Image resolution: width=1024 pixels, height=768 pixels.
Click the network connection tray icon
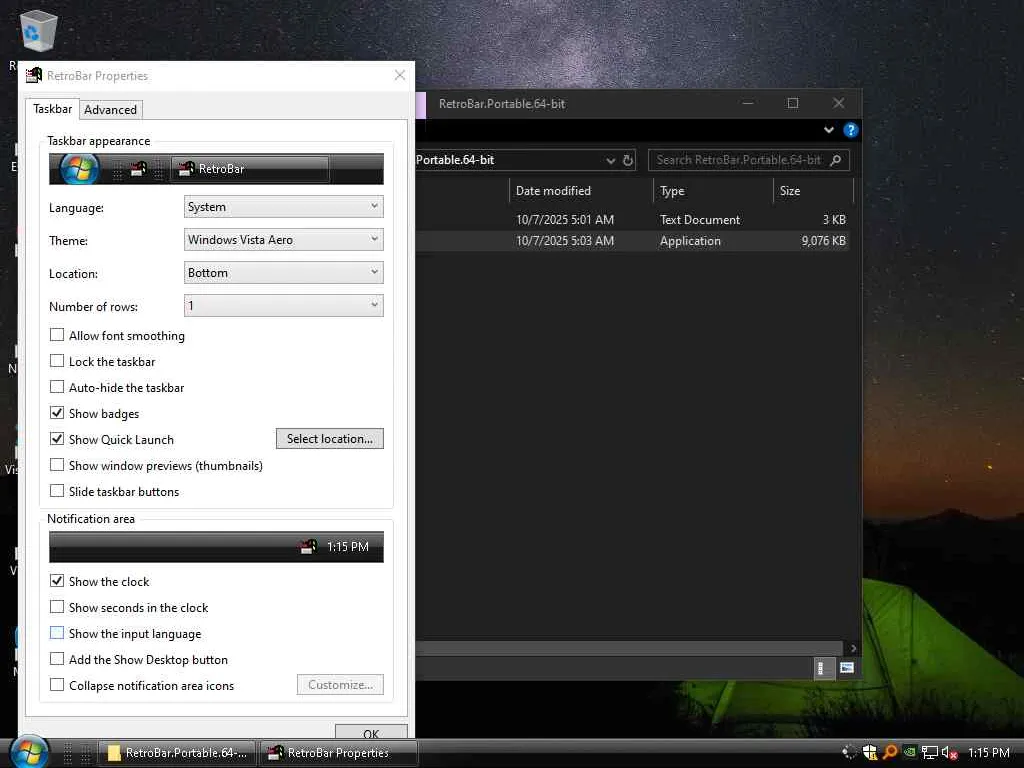tap(929, 752)
